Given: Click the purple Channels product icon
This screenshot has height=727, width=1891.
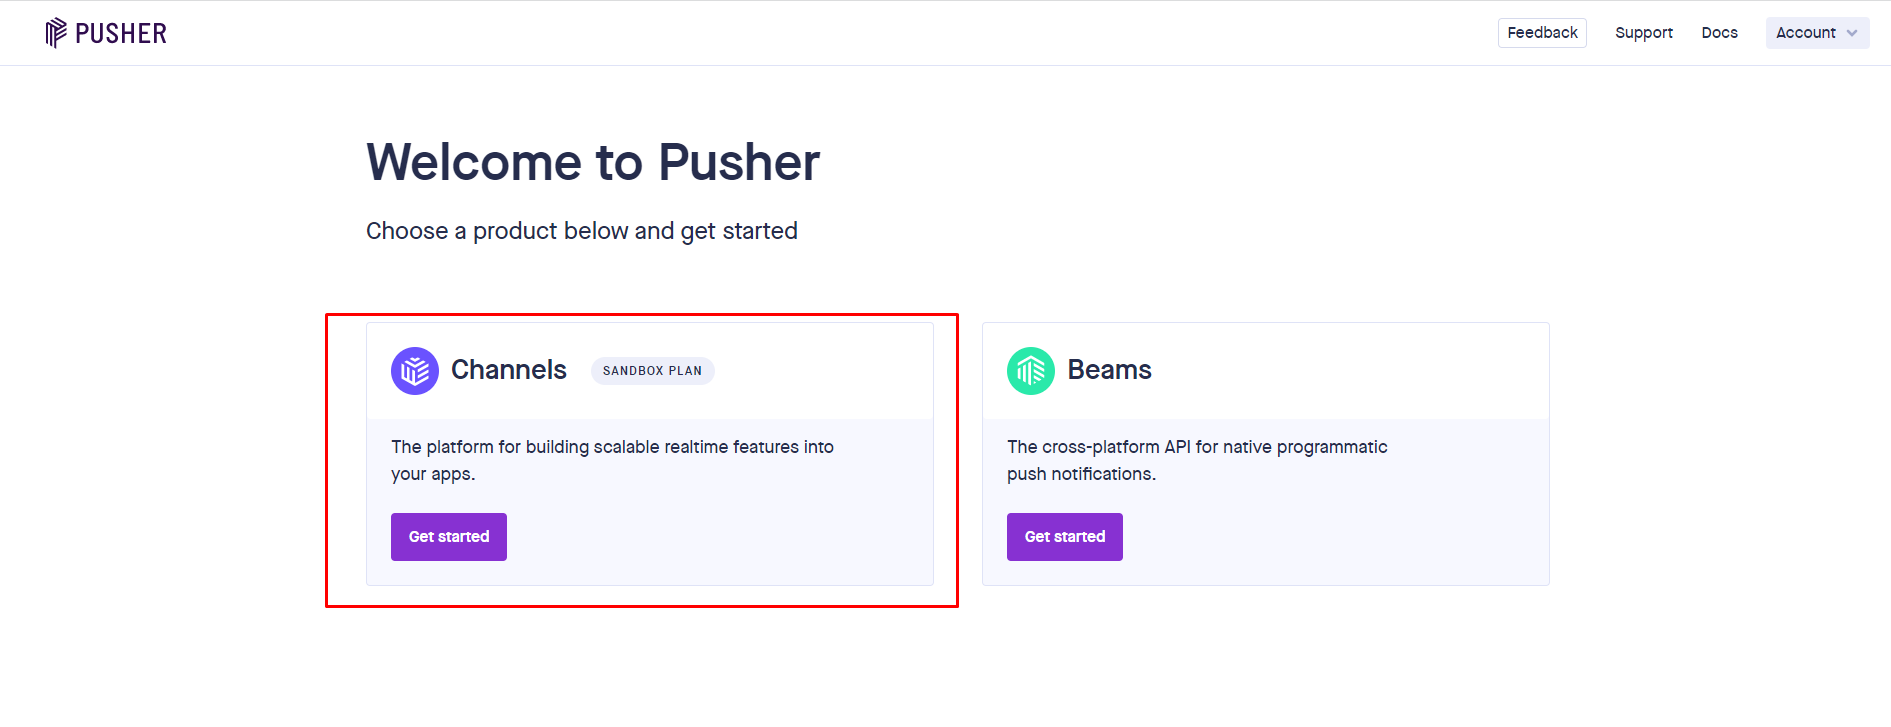Looking at the screenshot, I should pyautogui.click(x=415, y=371).
